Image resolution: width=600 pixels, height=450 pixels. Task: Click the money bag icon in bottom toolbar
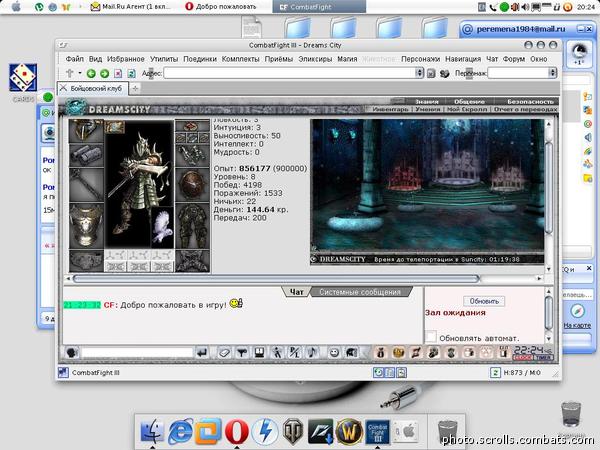380,352
